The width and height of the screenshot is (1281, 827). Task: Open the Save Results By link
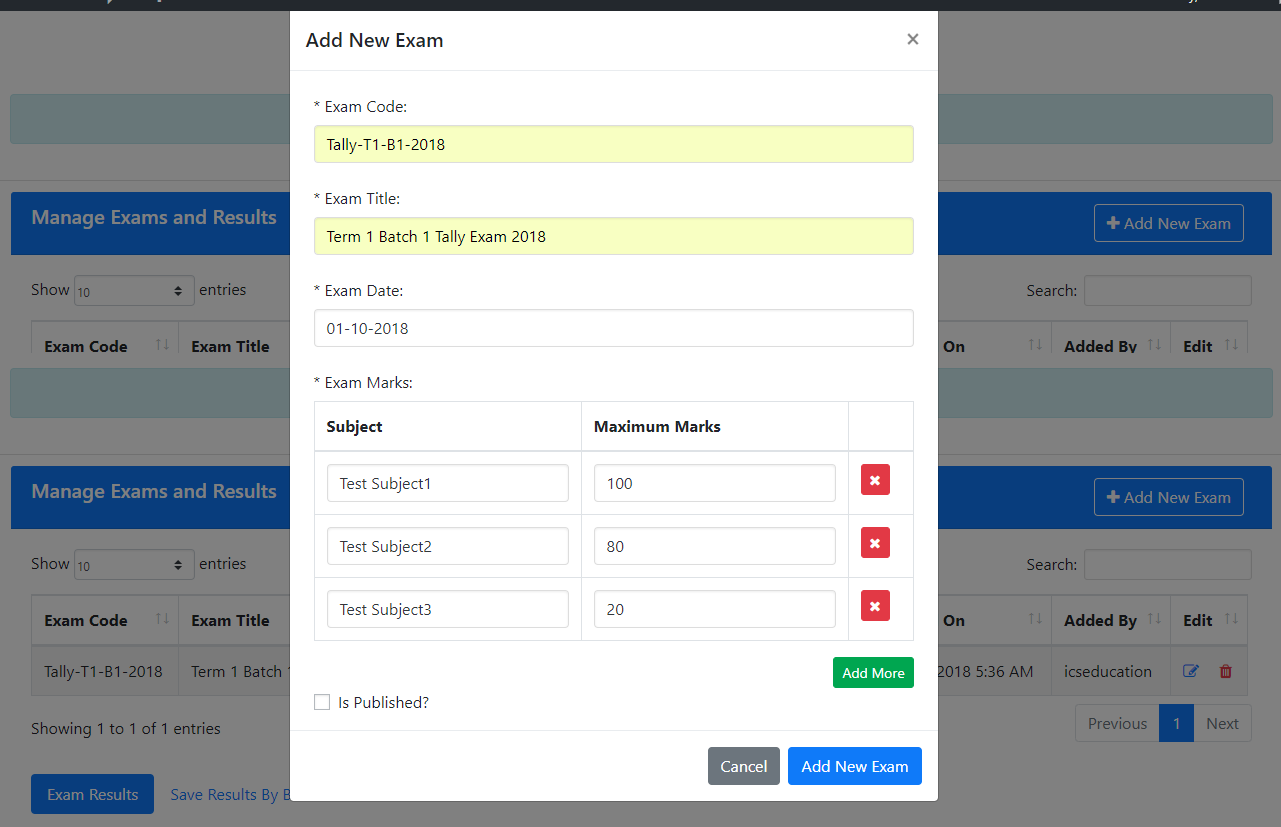pyautogui.click(x=230, y=794)
